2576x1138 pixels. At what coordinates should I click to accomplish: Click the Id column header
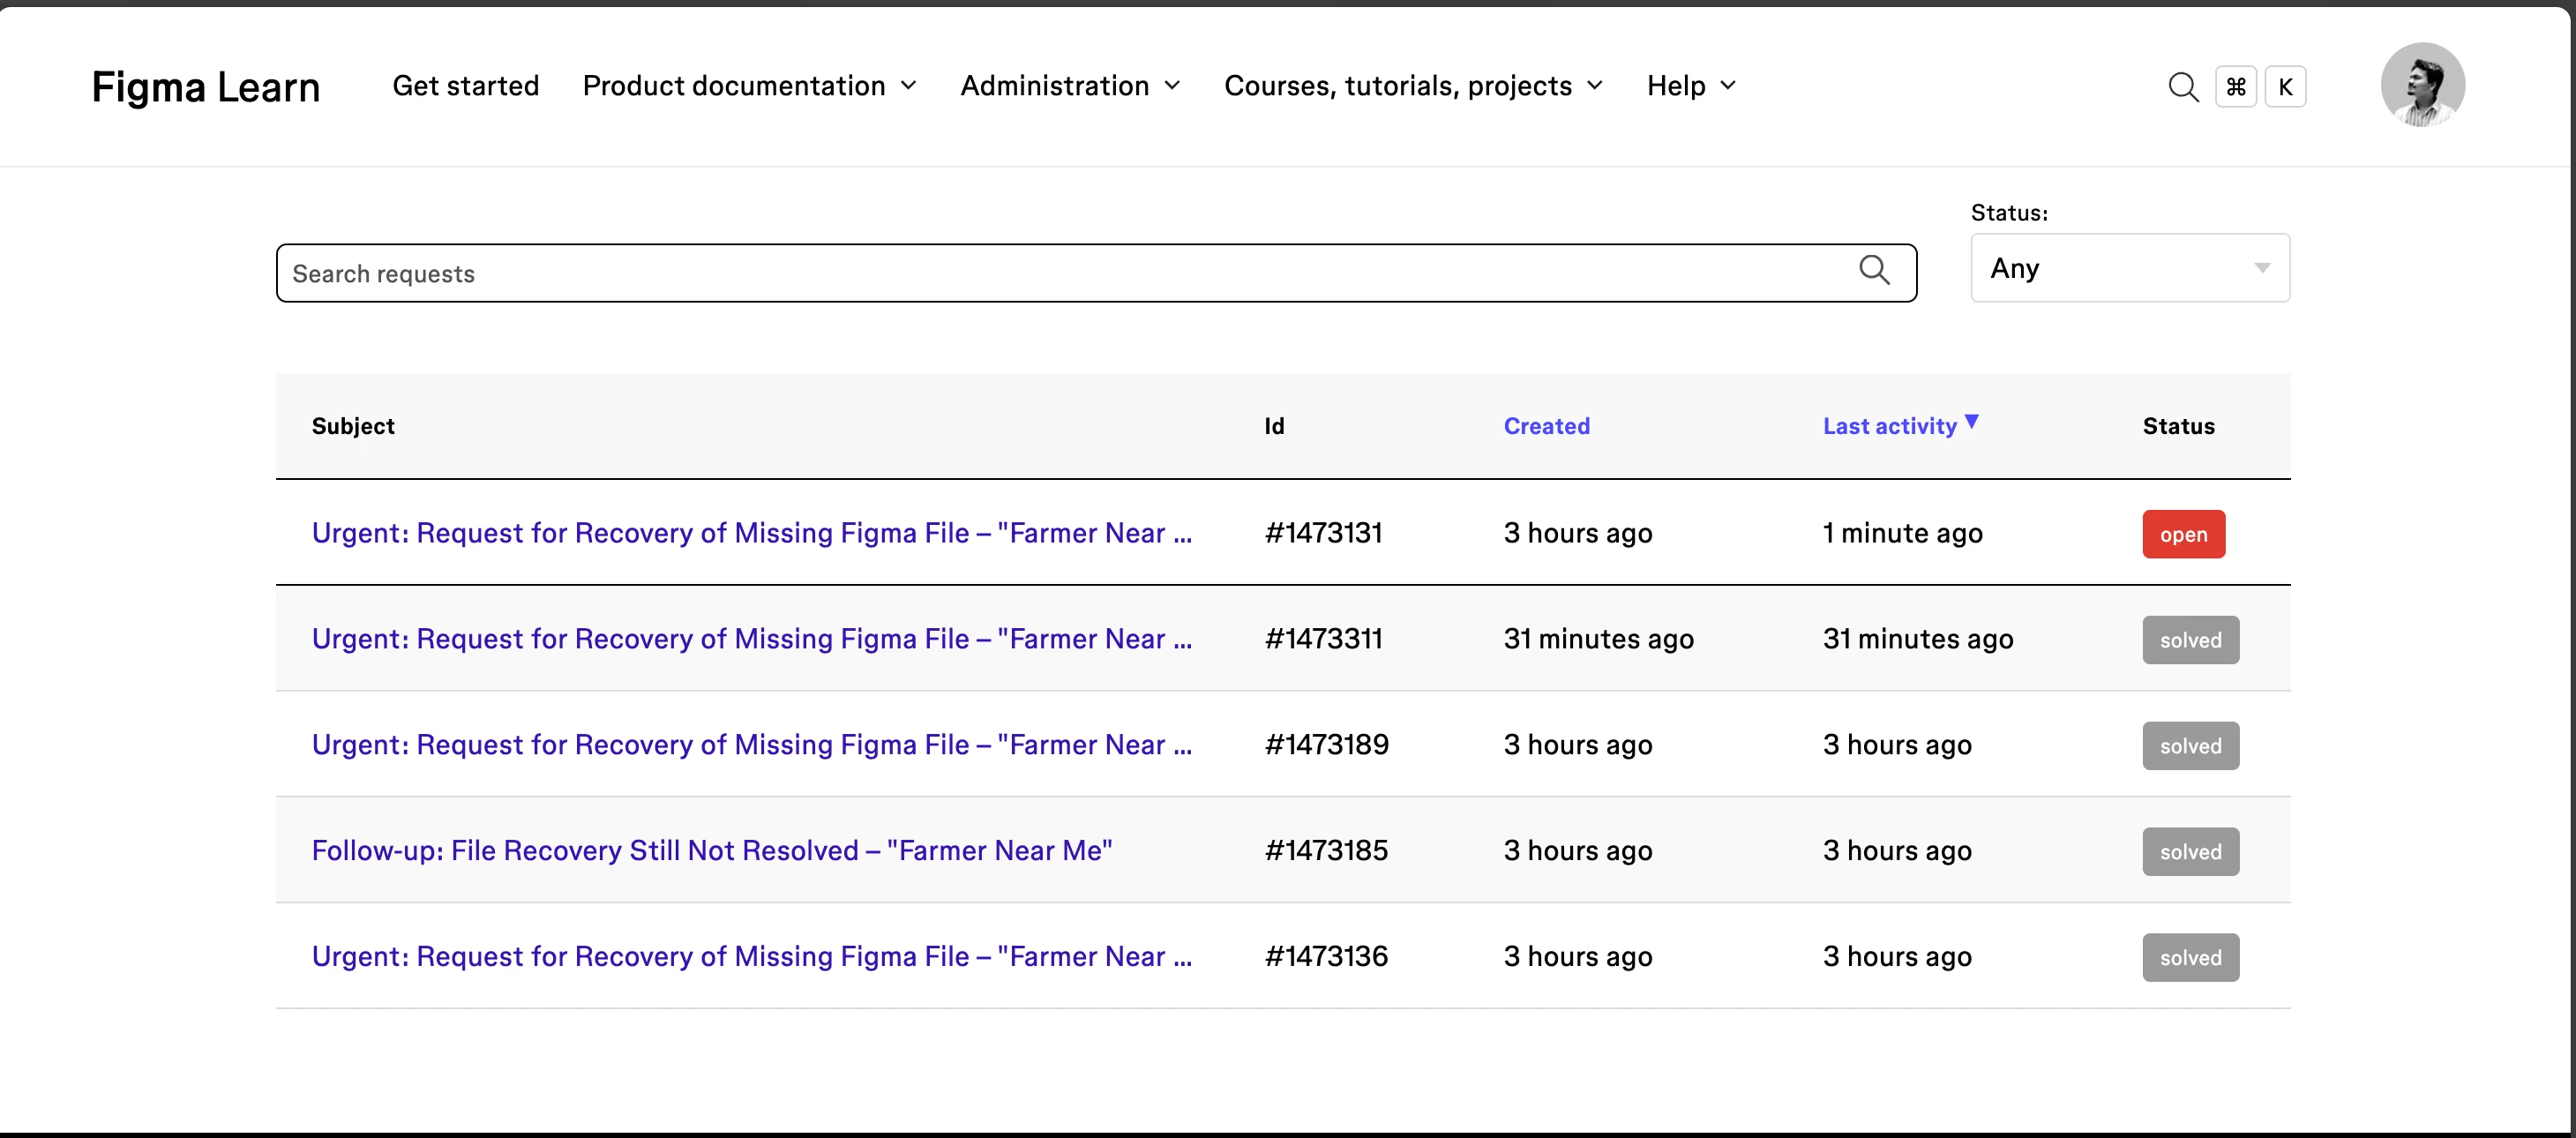(1274, 426)
